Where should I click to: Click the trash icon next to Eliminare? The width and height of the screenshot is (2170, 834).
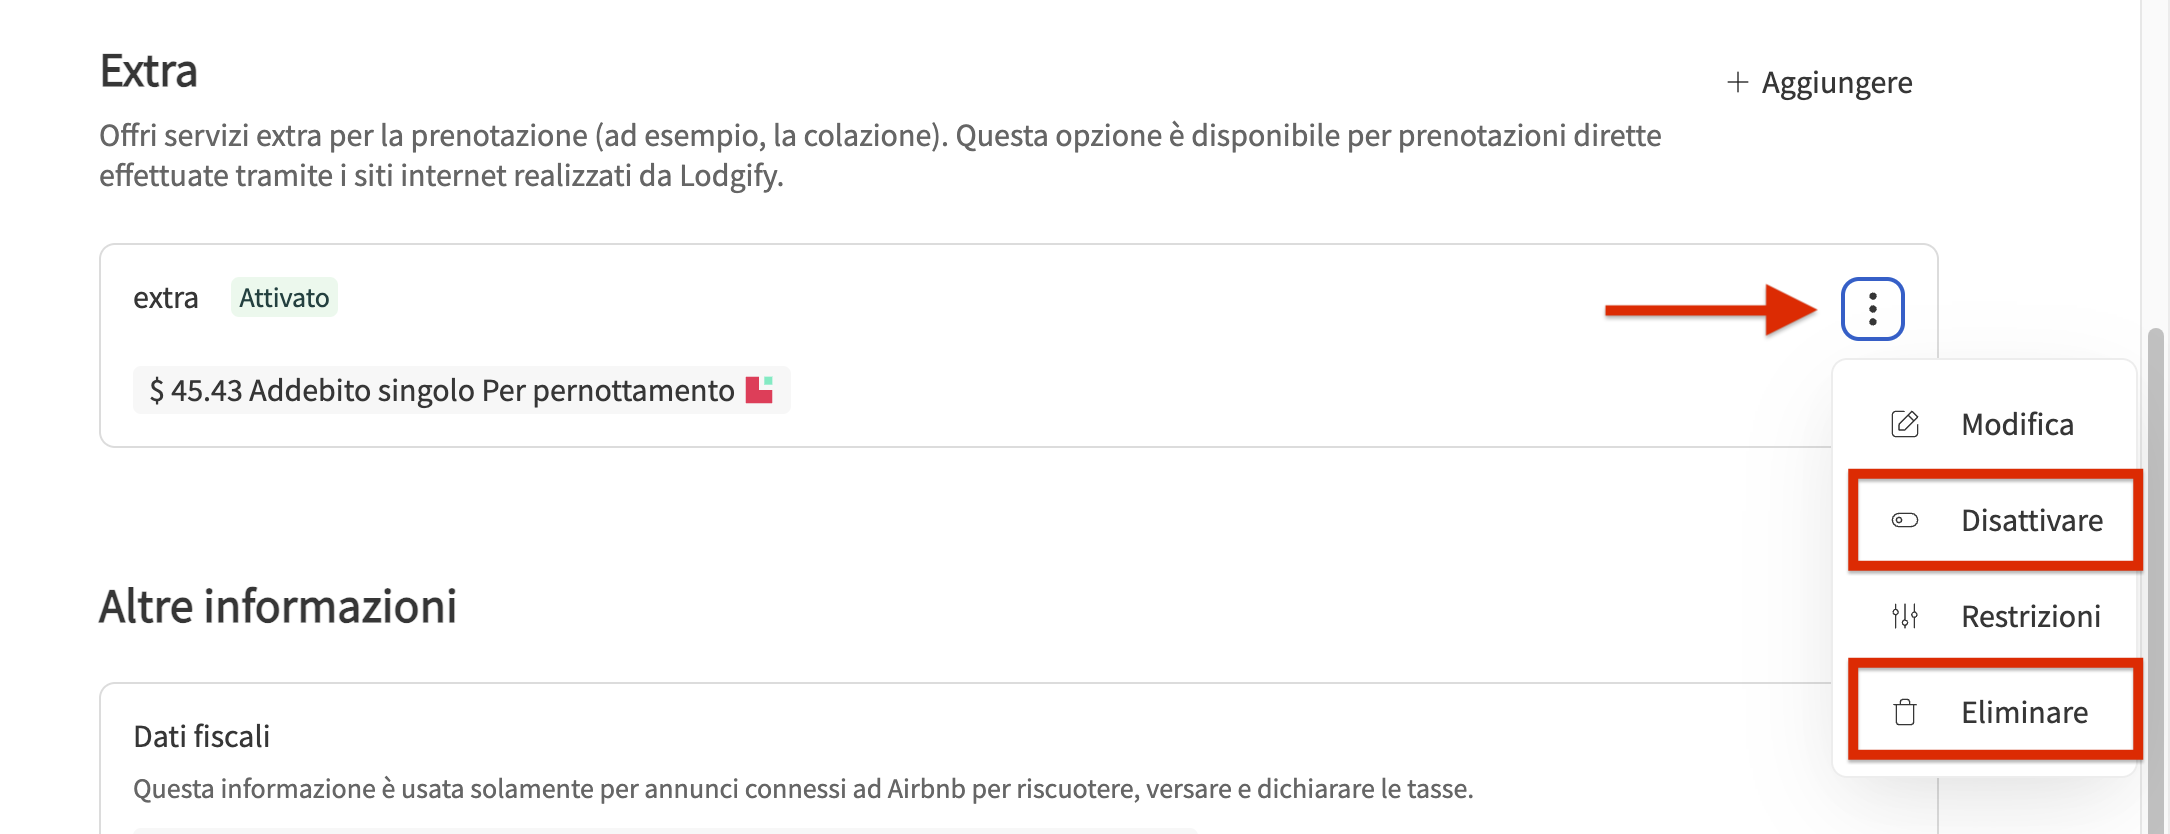pyautogui.click(x=1905, y=712)
